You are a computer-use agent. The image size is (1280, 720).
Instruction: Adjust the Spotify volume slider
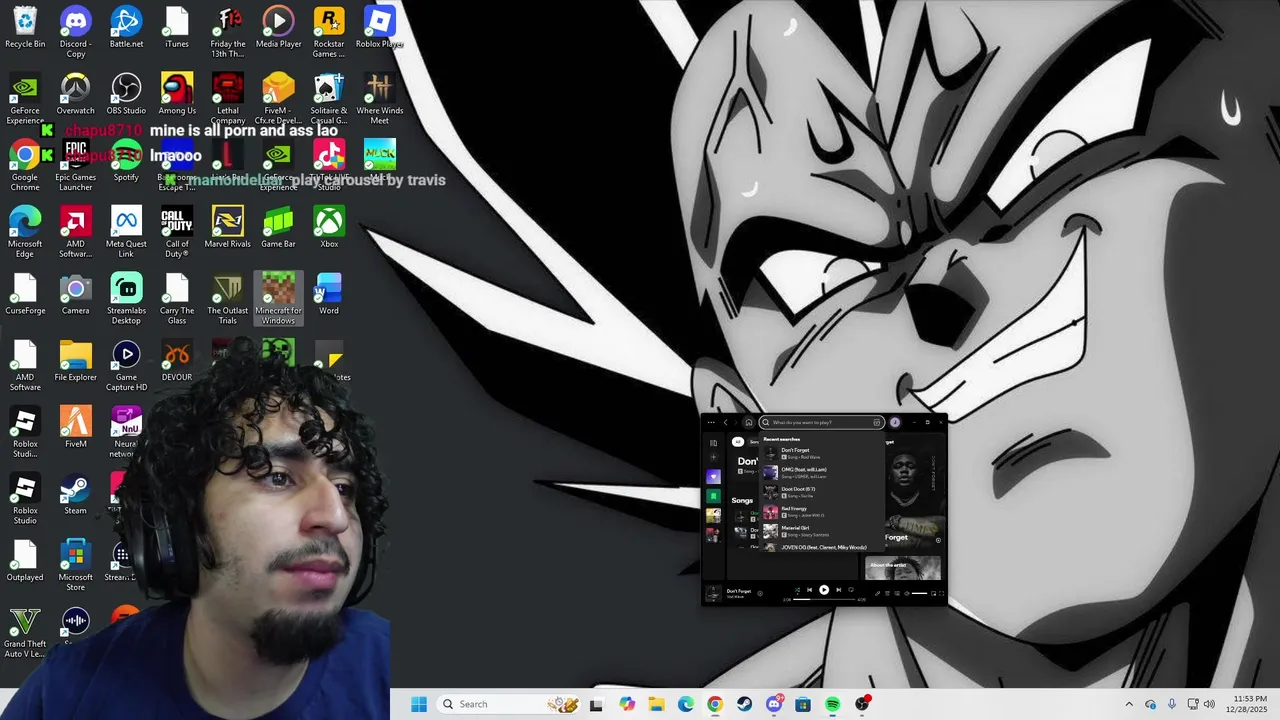[x=919, y=593]
